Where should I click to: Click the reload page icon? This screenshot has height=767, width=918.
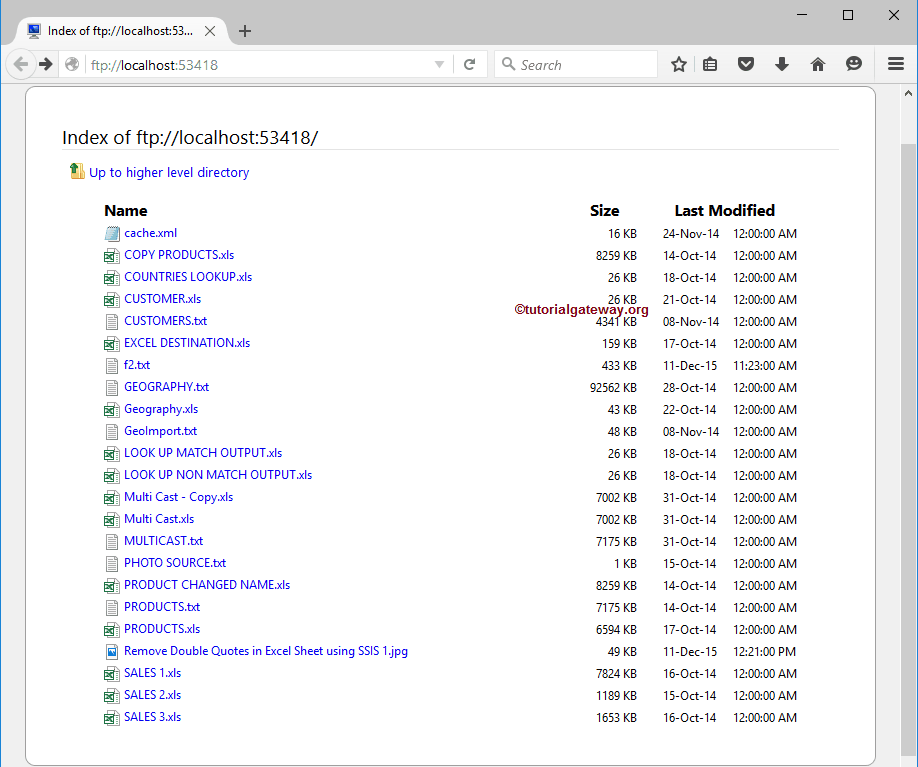(x=470, y=63)
